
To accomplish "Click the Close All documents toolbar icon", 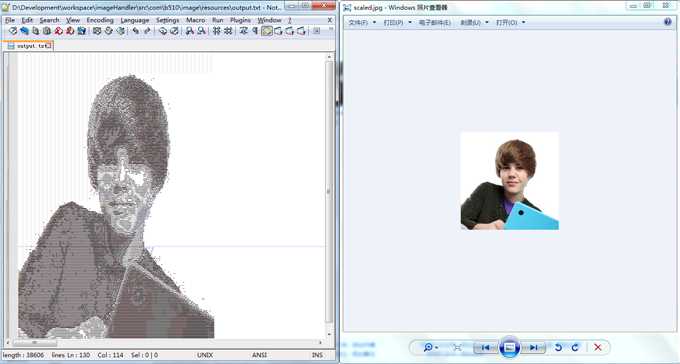I will 69,31.
